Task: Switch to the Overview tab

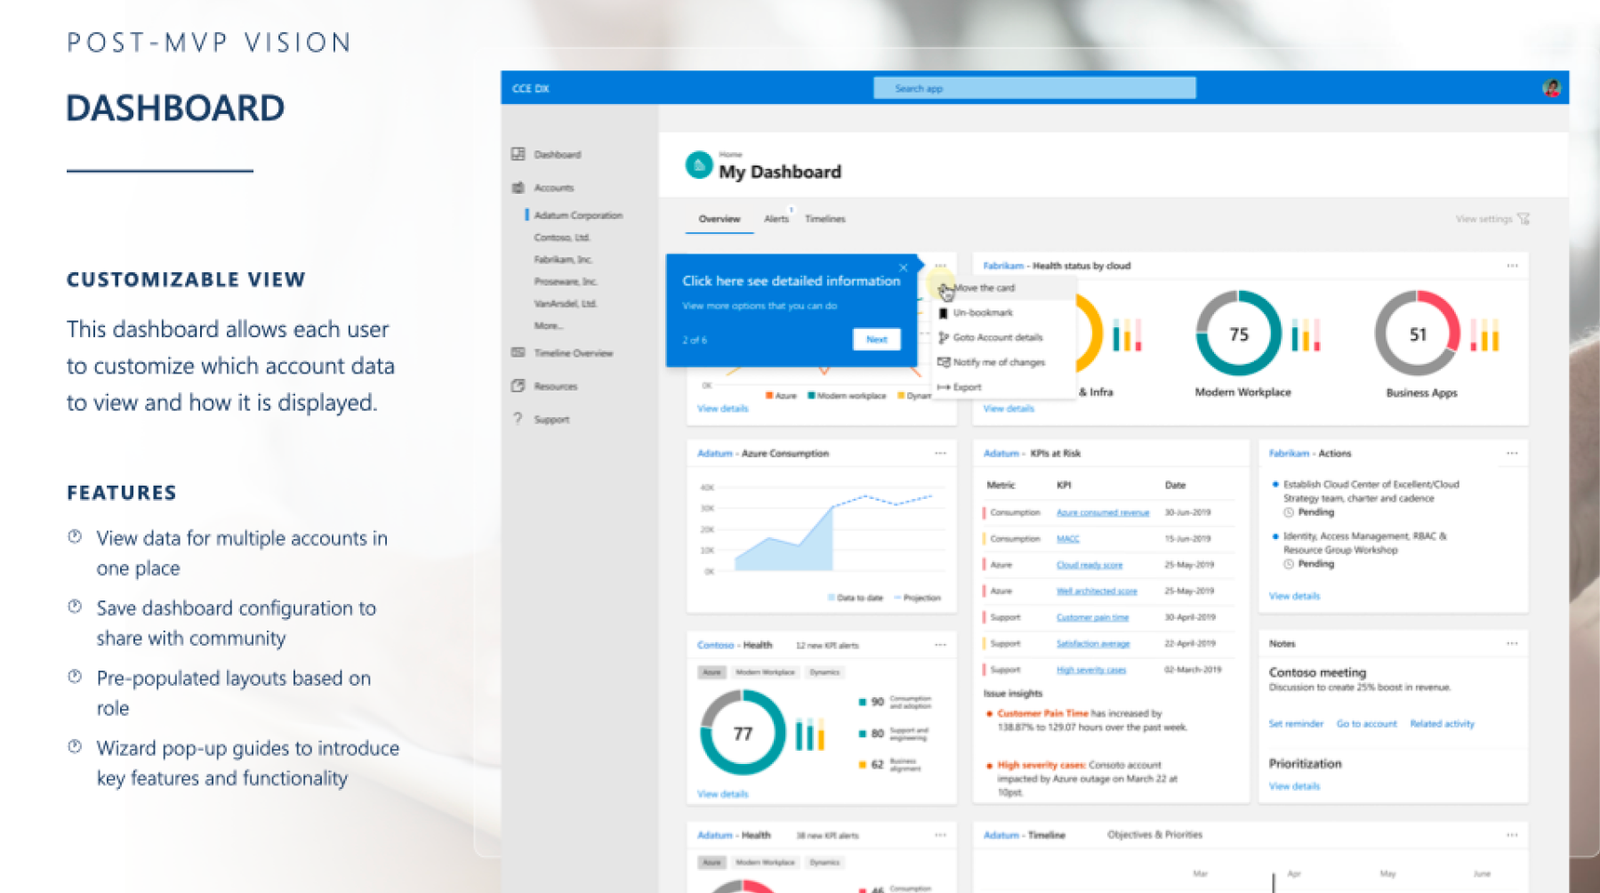Action: (719, 219)
